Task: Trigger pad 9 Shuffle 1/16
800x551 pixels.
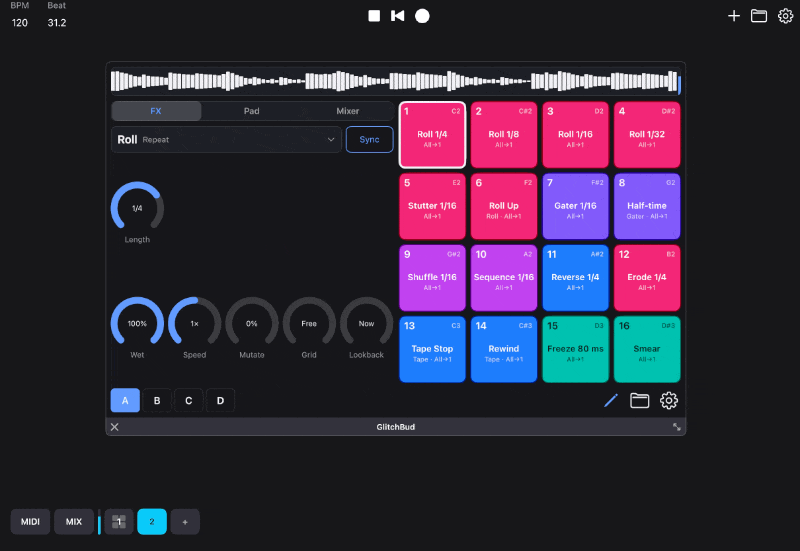Action: [432, 278]
